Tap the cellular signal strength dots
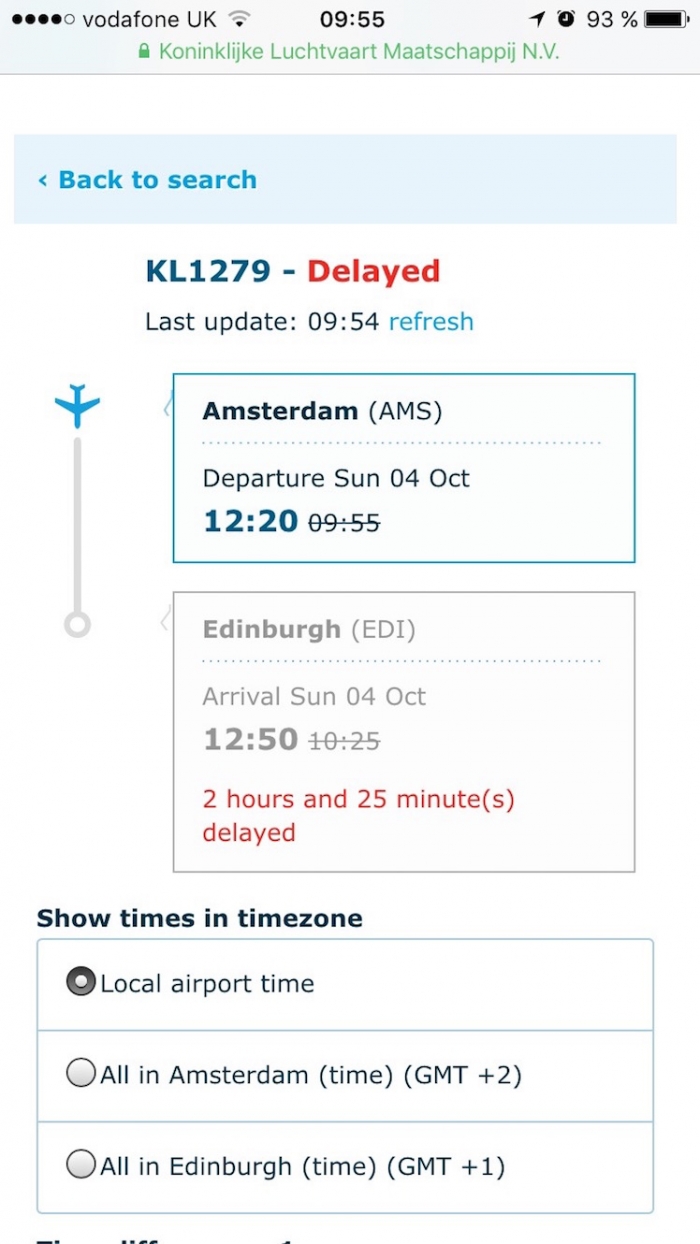Viewport: 700px width, 1244px height. click(x=41, y=19)
